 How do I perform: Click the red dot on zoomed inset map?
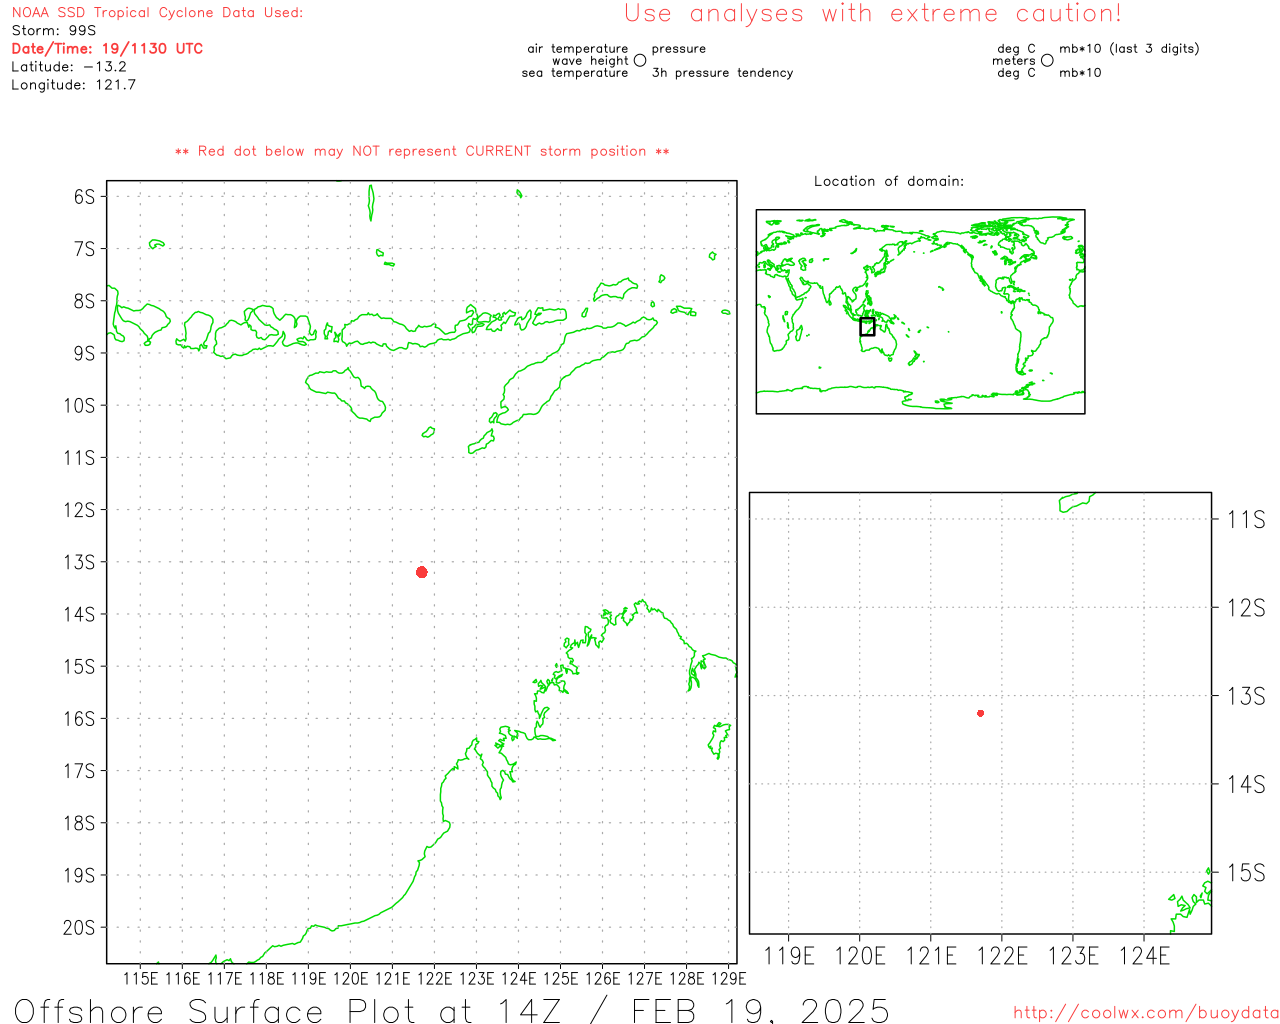click(981, 713)
